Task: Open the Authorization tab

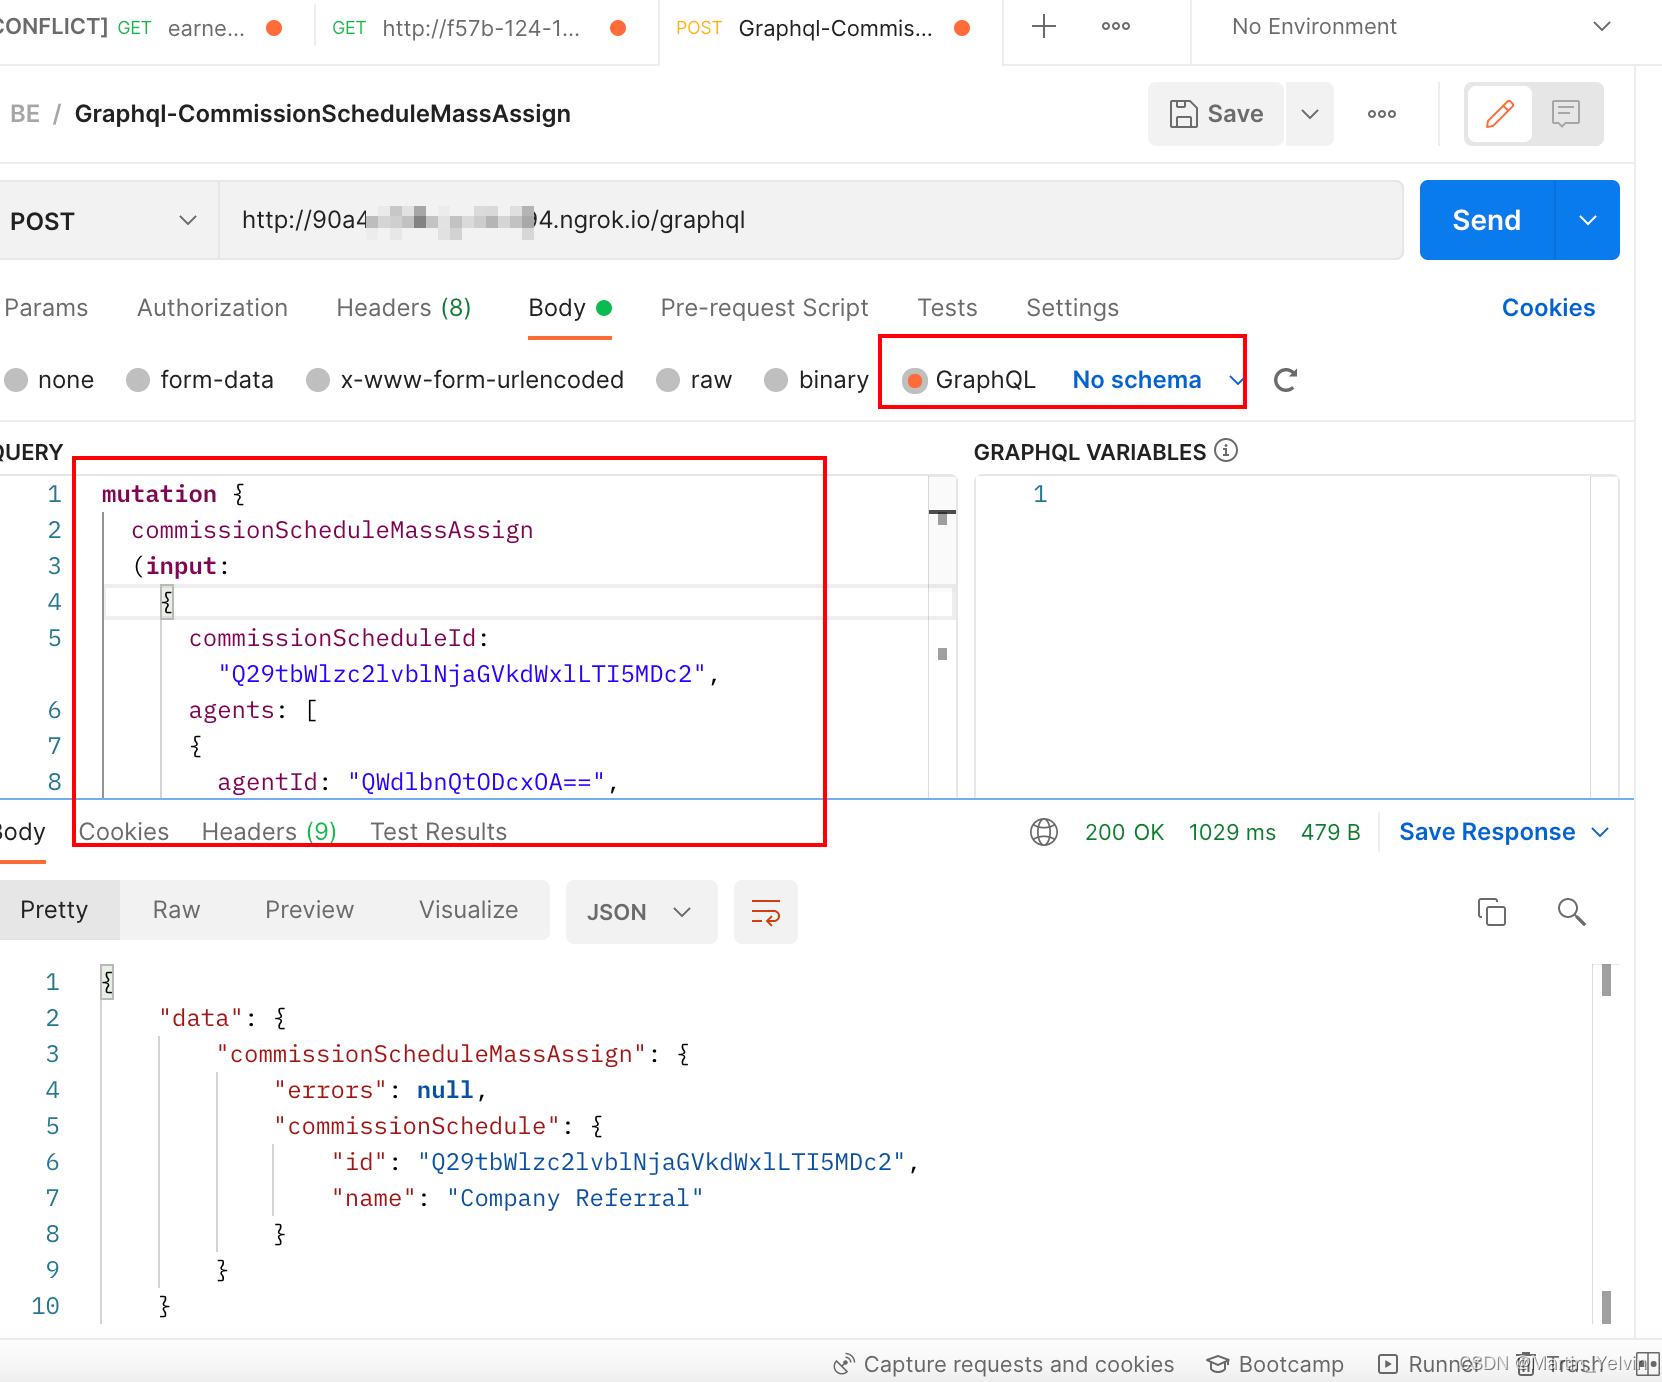Action: click(x=212, y=308)
